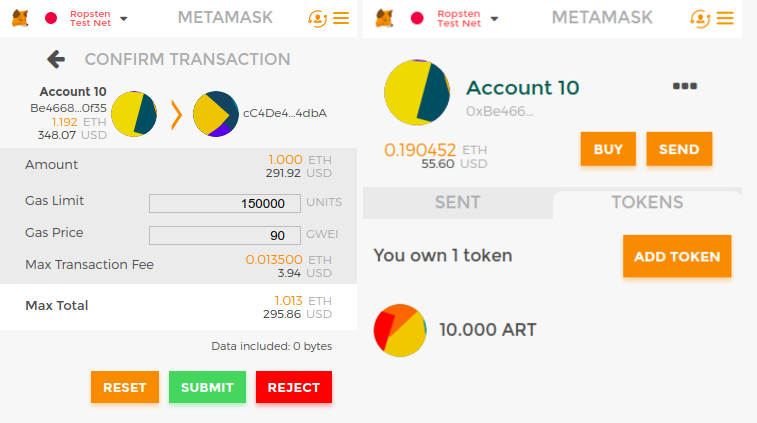Screen dimensions: 757x423
Task: Click the back arrow beside Confirm Transaction
Action: coord(56,60)
